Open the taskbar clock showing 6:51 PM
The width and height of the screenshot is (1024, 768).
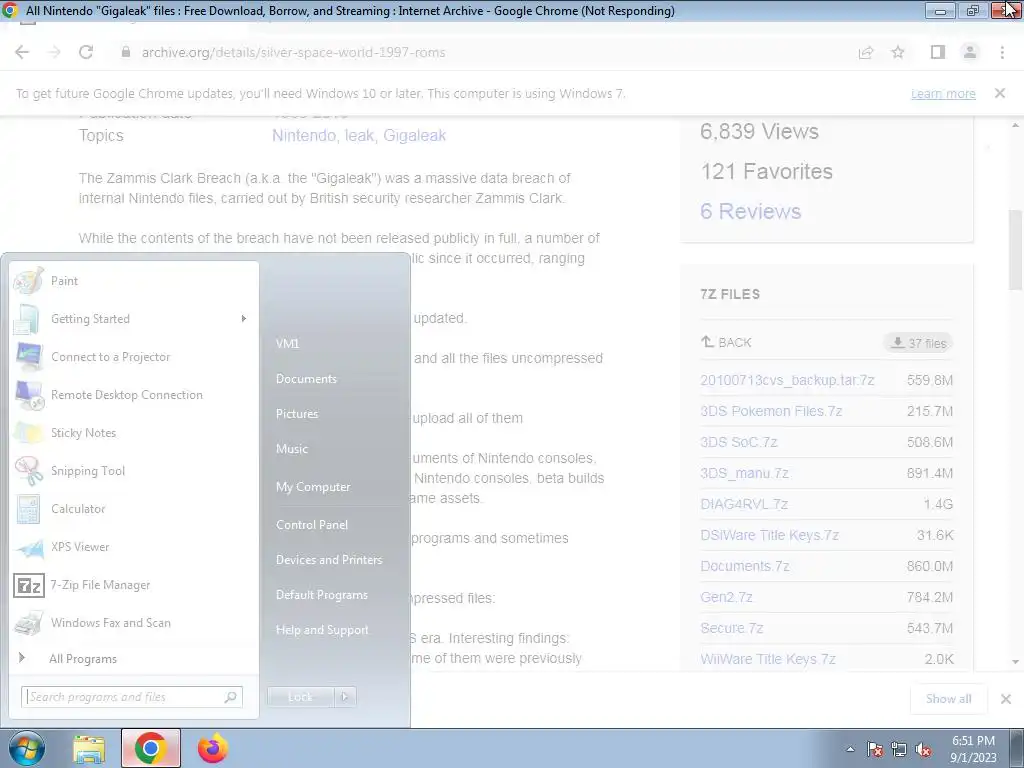tap(973, 749)
